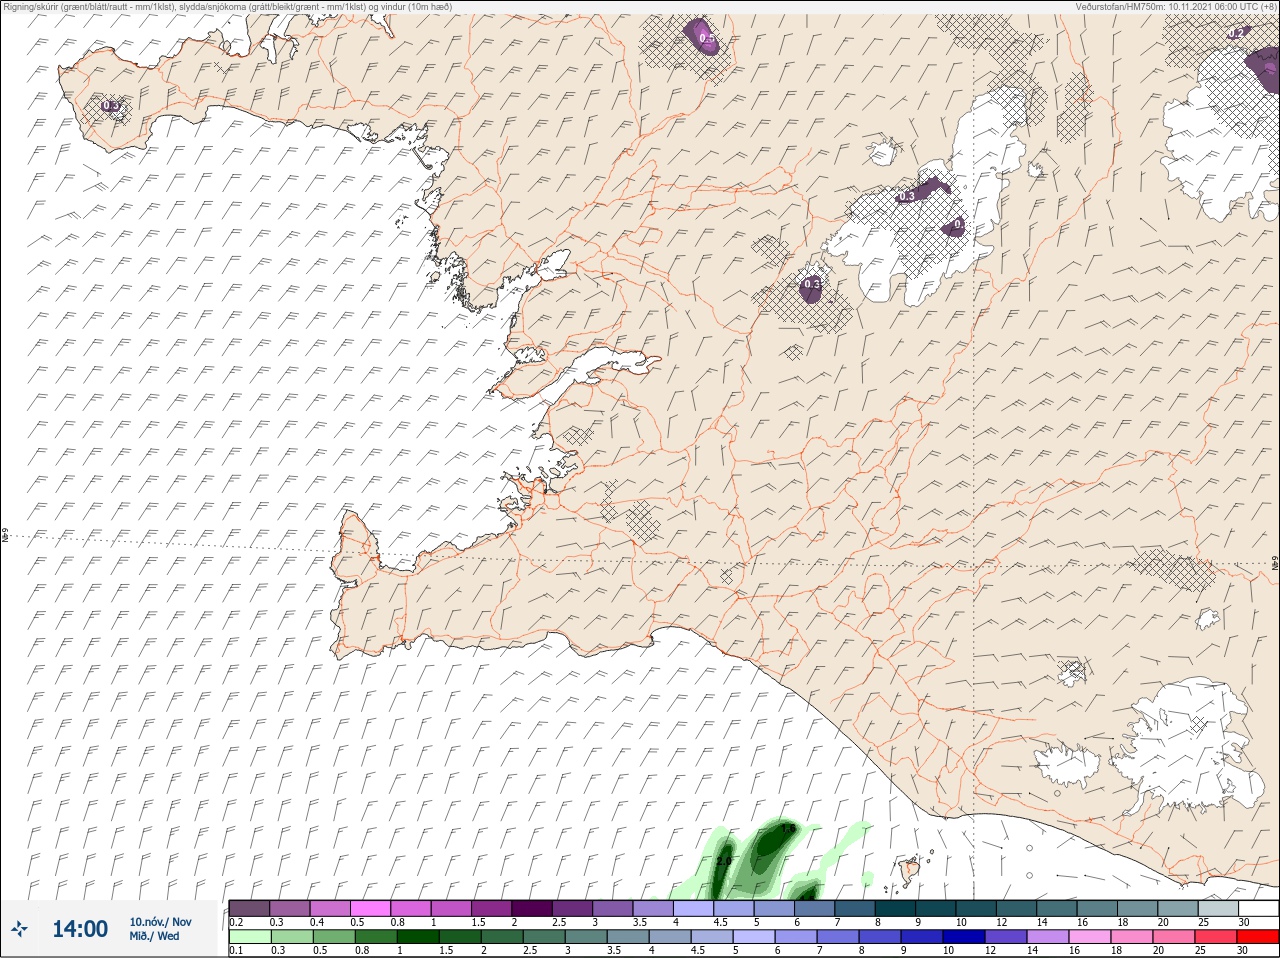Image resolution: width=1280 pixels, height=958 pixels.
Task: Pick the bright pink swatch in upper legend
Action: pos(370,908)
